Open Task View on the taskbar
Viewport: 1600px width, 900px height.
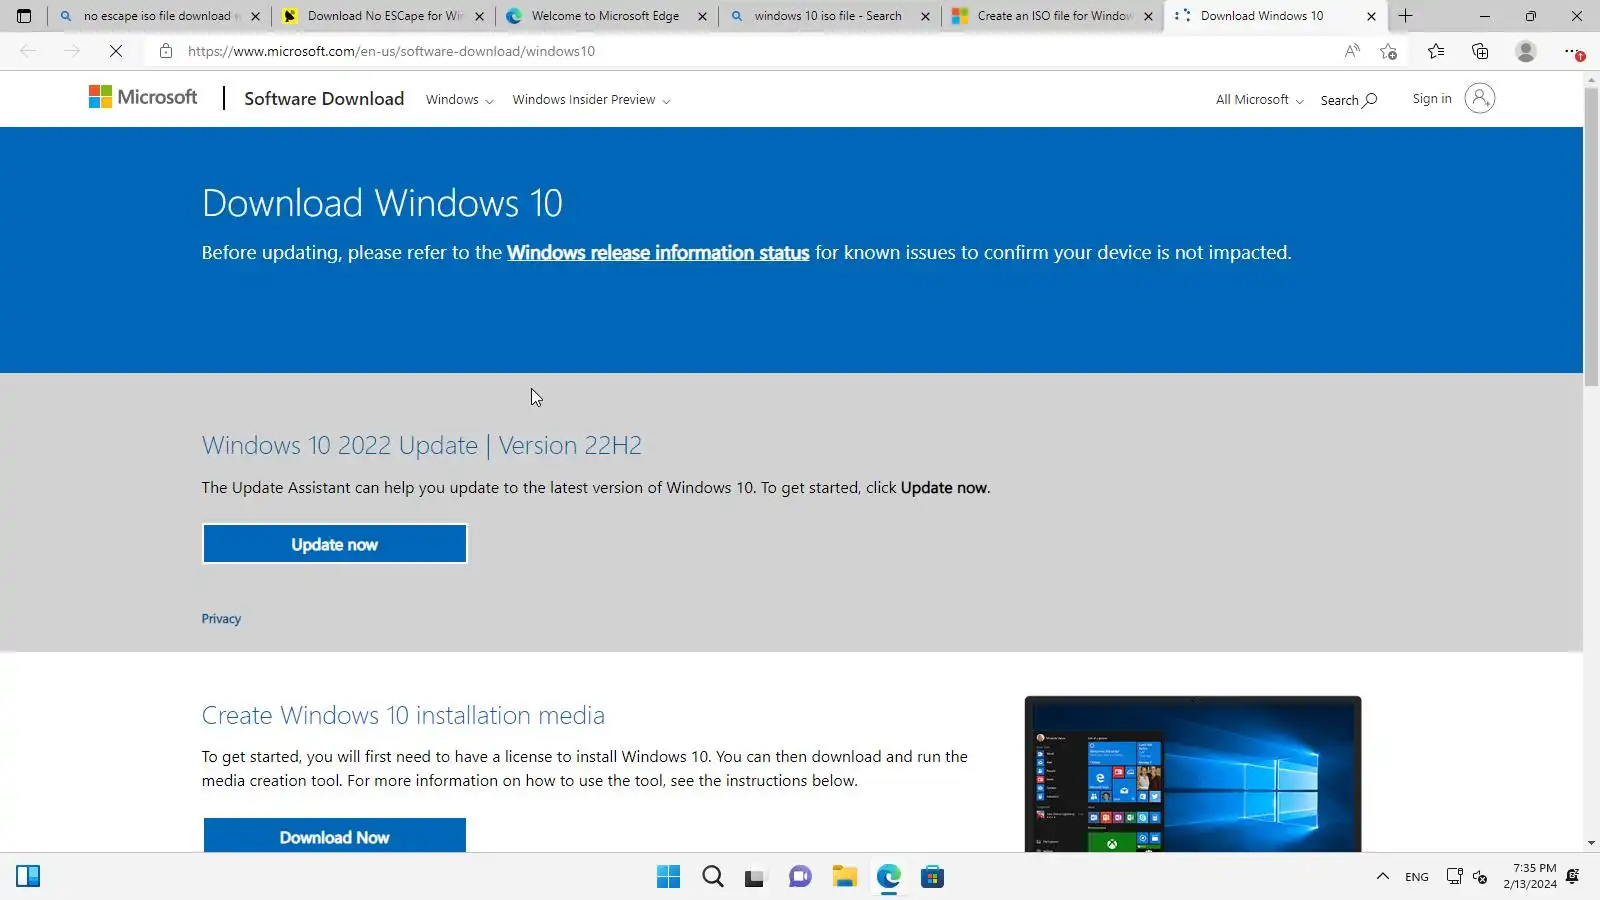point(755,877)
